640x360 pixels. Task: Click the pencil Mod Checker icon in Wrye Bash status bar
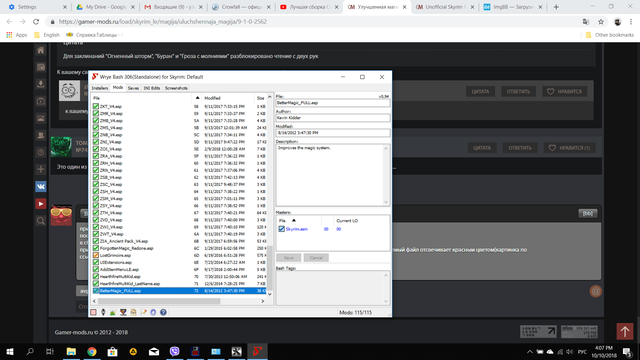coord(143,312)
